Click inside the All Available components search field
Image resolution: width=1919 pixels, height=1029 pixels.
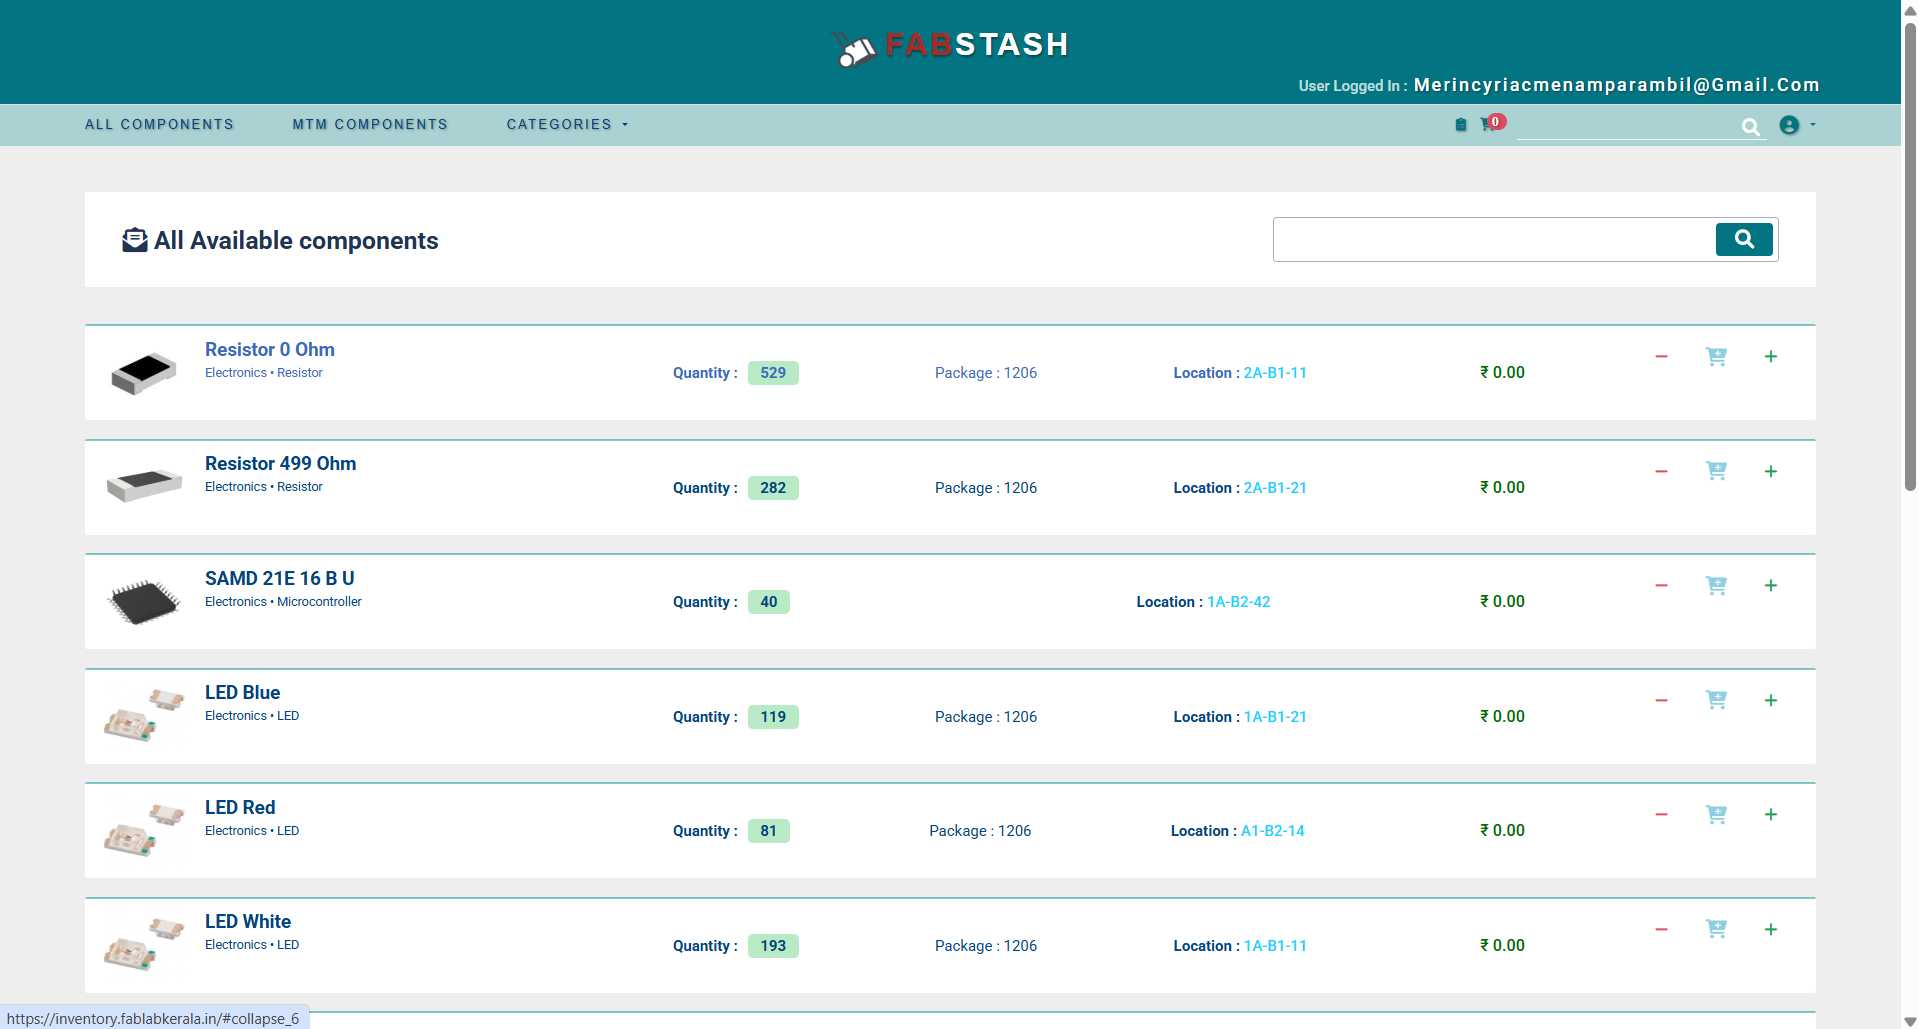click(x=1480, y=239)
